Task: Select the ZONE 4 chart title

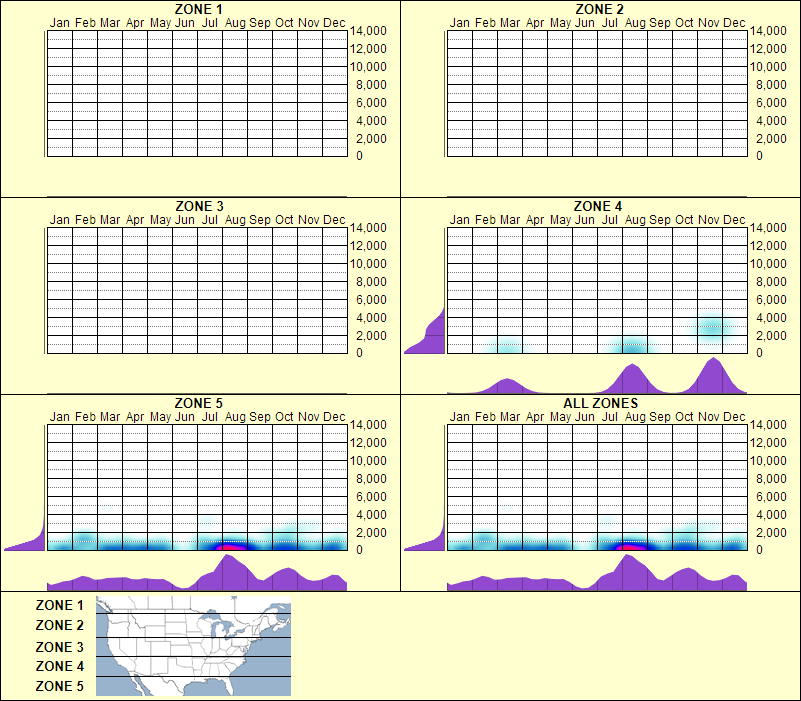Action: pyautogui.click(x=596, y=205)
